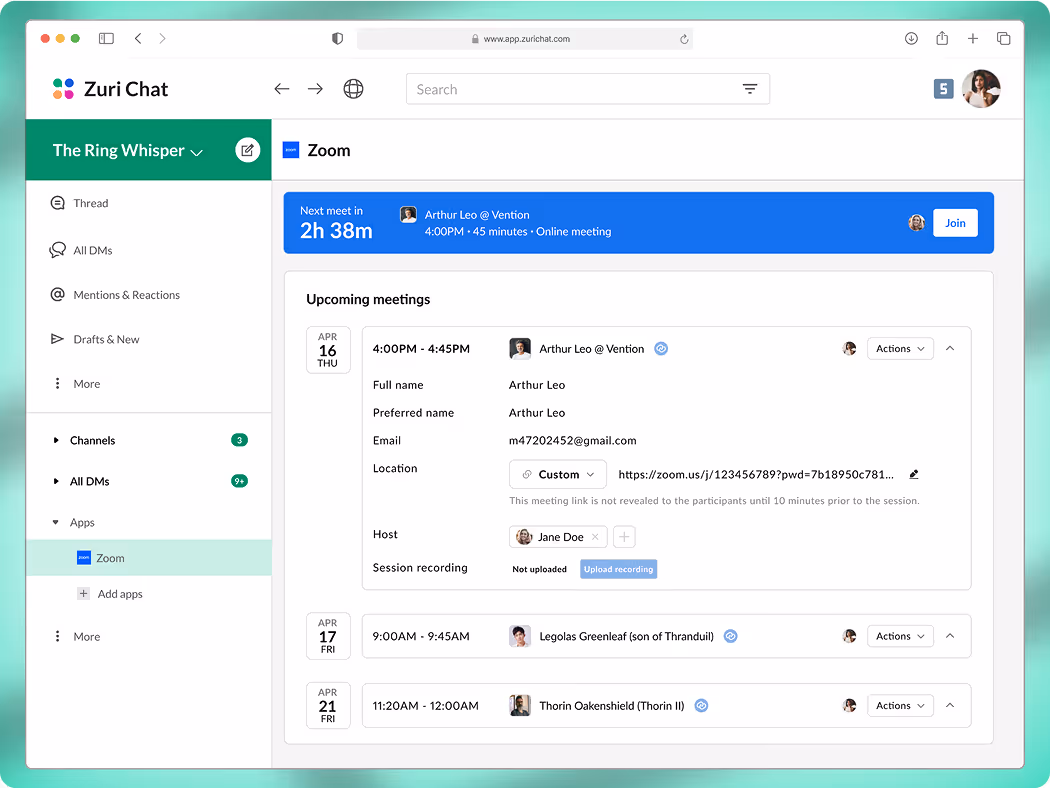Click badge icon next to Legolas Greenleaf
The height and width of the screenshot is (788, 1050).
point(731,635)
